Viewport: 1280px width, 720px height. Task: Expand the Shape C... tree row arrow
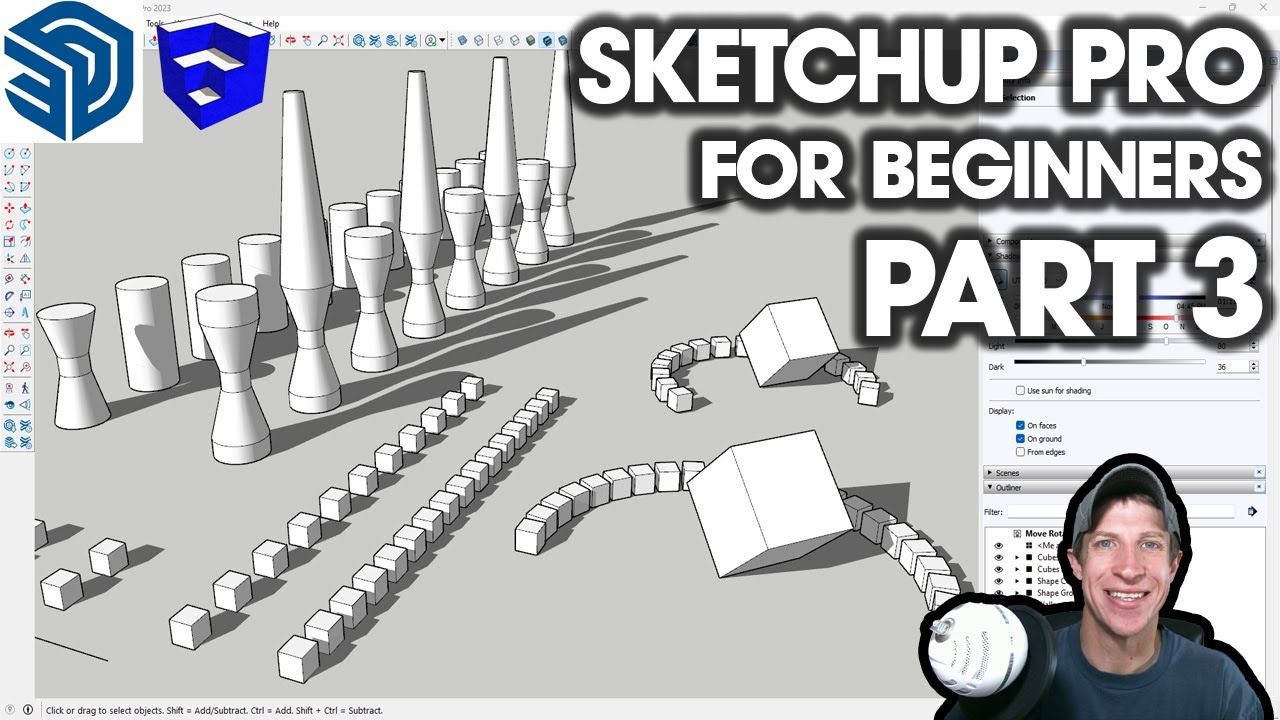pos(1017,581)
